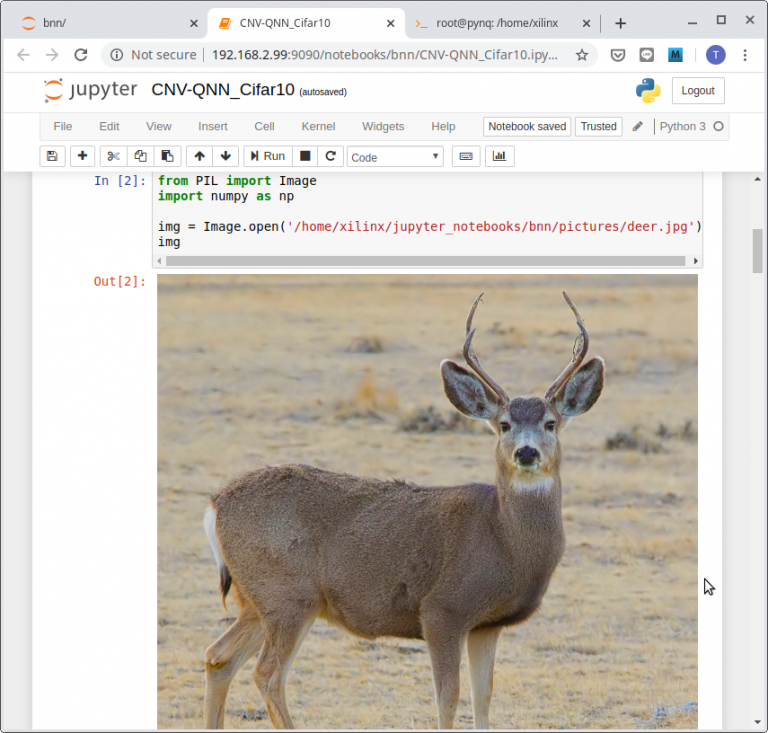Click the Logout button
The width and height of the screenshot is (768, 733).
coord(697,90)
